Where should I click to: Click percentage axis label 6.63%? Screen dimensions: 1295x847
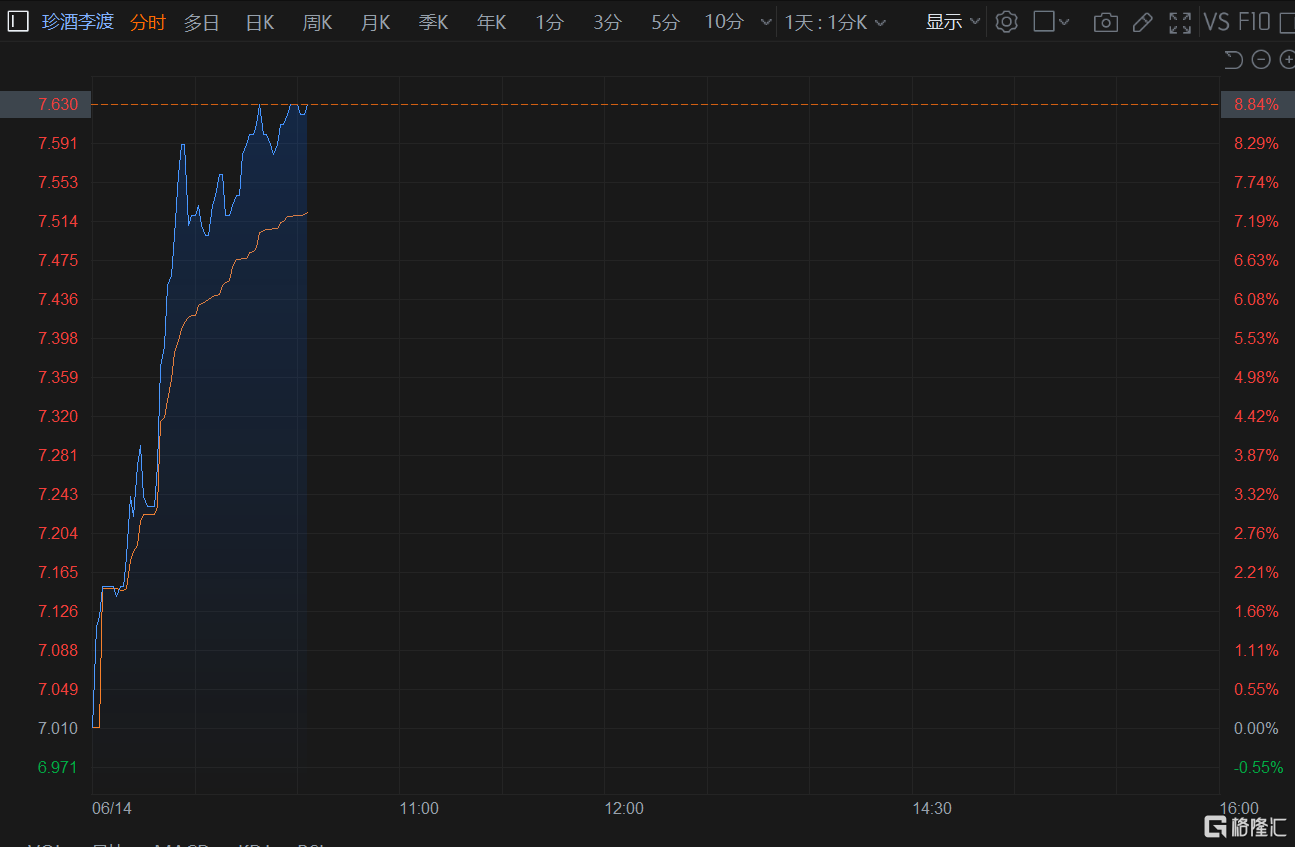point(1257,260)
